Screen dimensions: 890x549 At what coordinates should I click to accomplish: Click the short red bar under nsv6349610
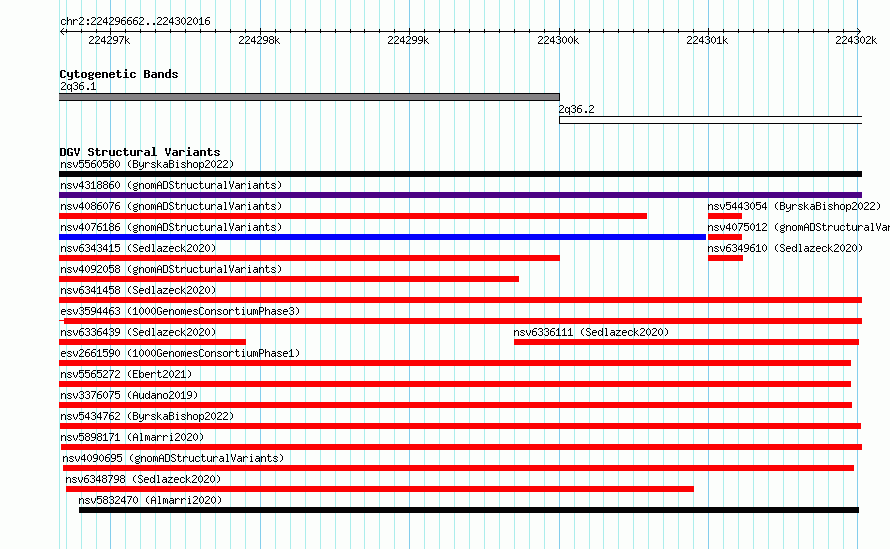pyautogui.click(x=725, y=258)
